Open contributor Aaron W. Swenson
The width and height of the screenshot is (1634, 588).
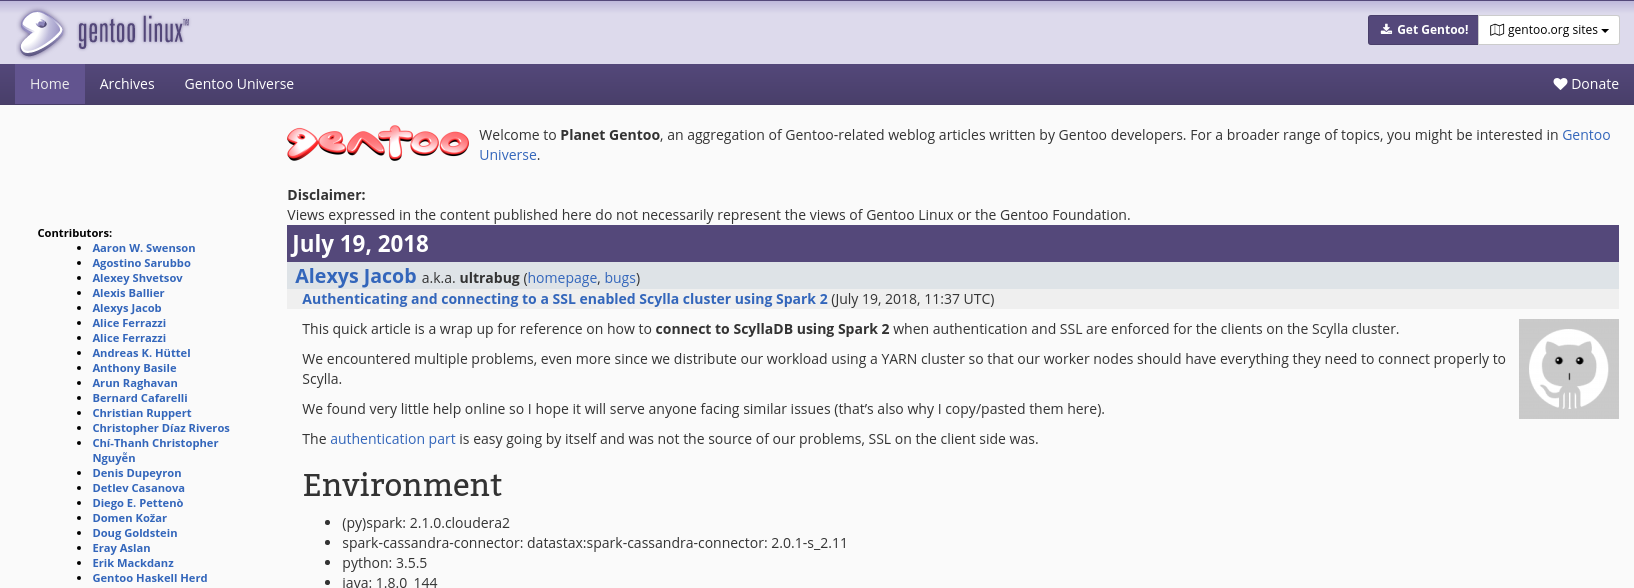point(144,248)
